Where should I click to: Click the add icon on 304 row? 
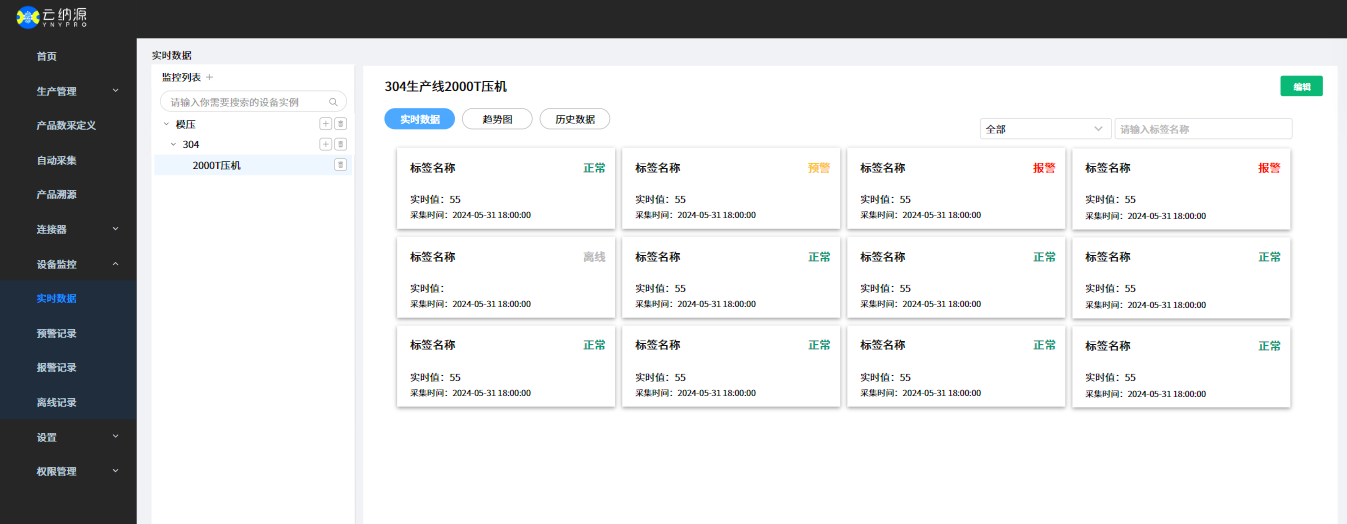tap(325, 145)
